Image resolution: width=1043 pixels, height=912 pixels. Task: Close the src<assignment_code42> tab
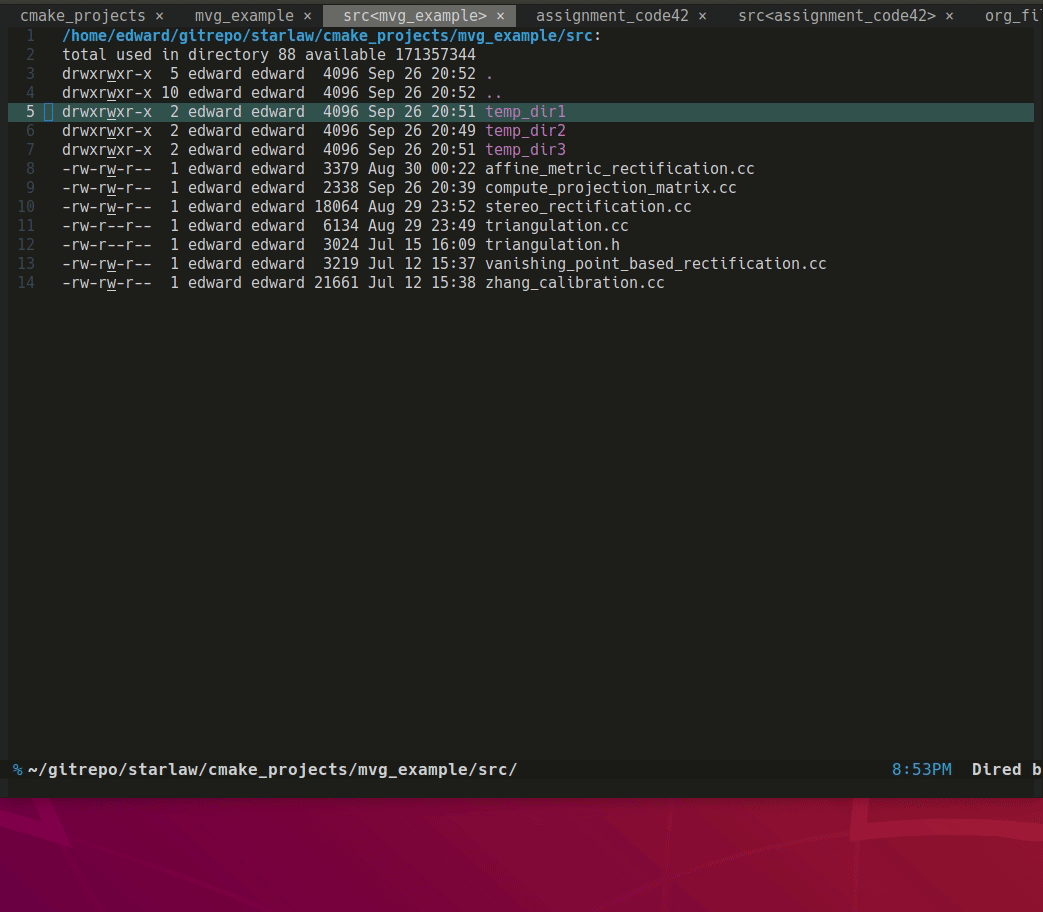click(x=949, y=16)
